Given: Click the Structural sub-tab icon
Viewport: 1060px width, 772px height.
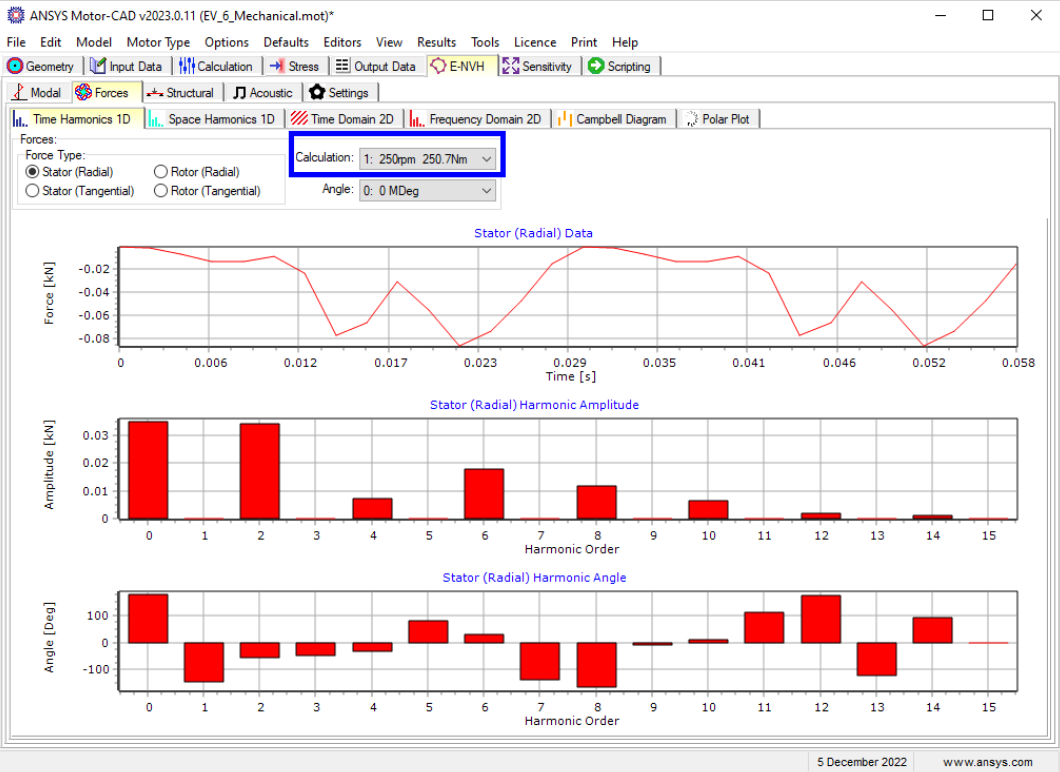Looking at the screenshot, I should click(x=155, y=93).
